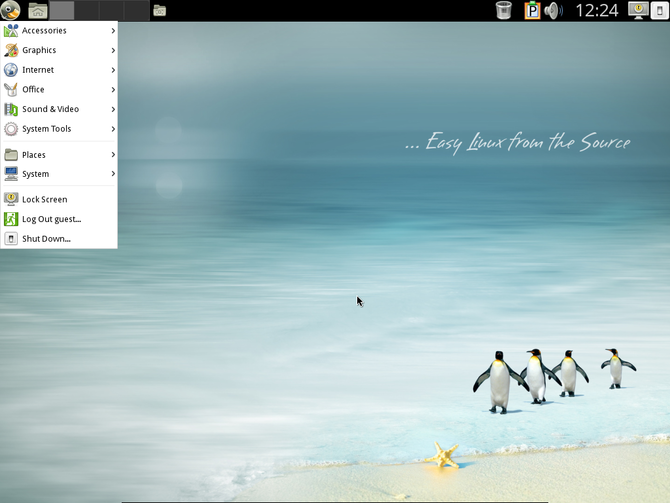Image resolution: width=670 pixels, height=503 pixels.
Task: Click the Accessories scissors icon
Action: tap(11, 31)
